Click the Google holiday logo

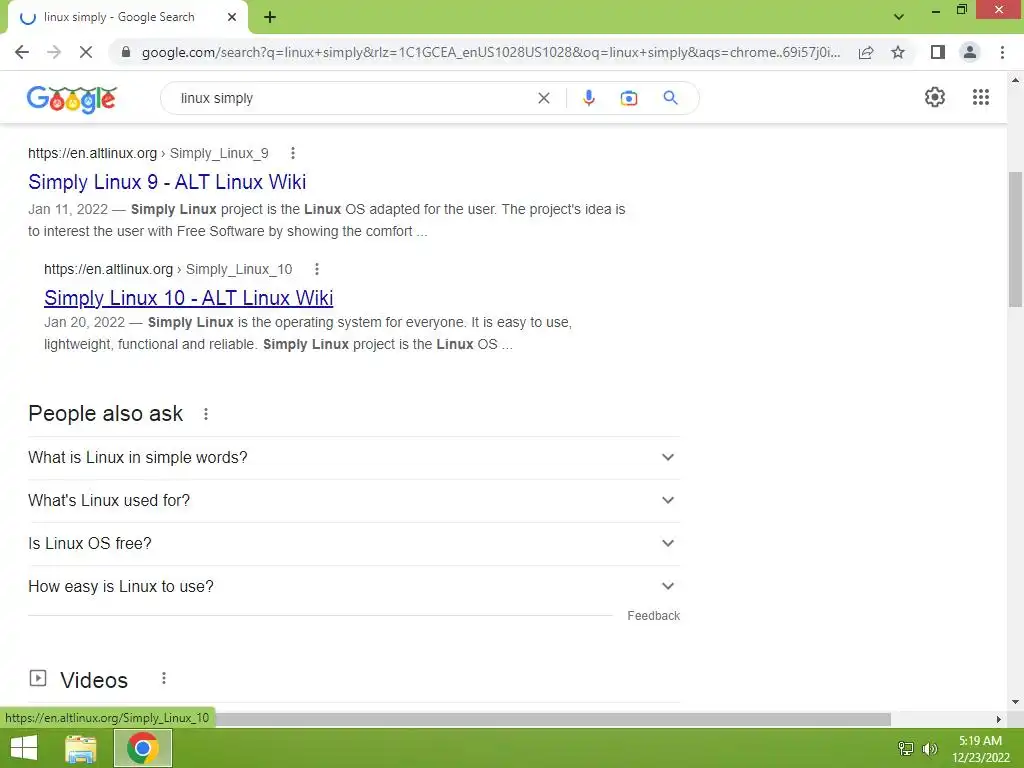[72, 99]
